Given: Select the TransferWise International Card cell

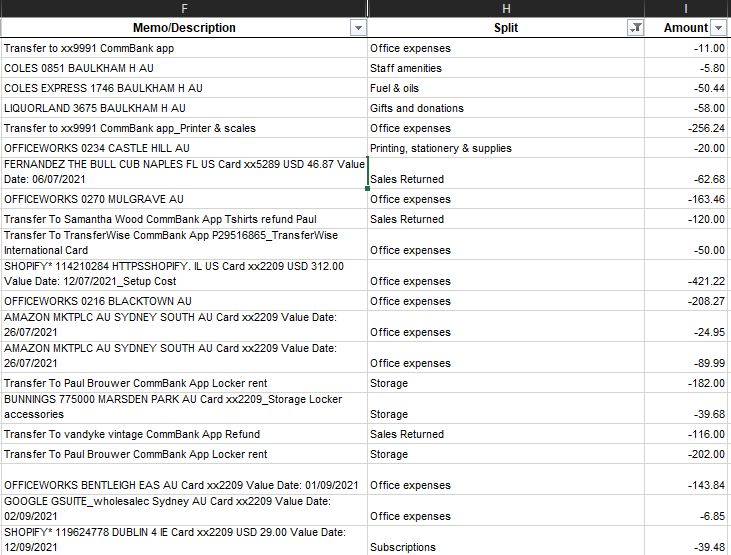Looking at the screenshot, I should [x=184, y=244].
